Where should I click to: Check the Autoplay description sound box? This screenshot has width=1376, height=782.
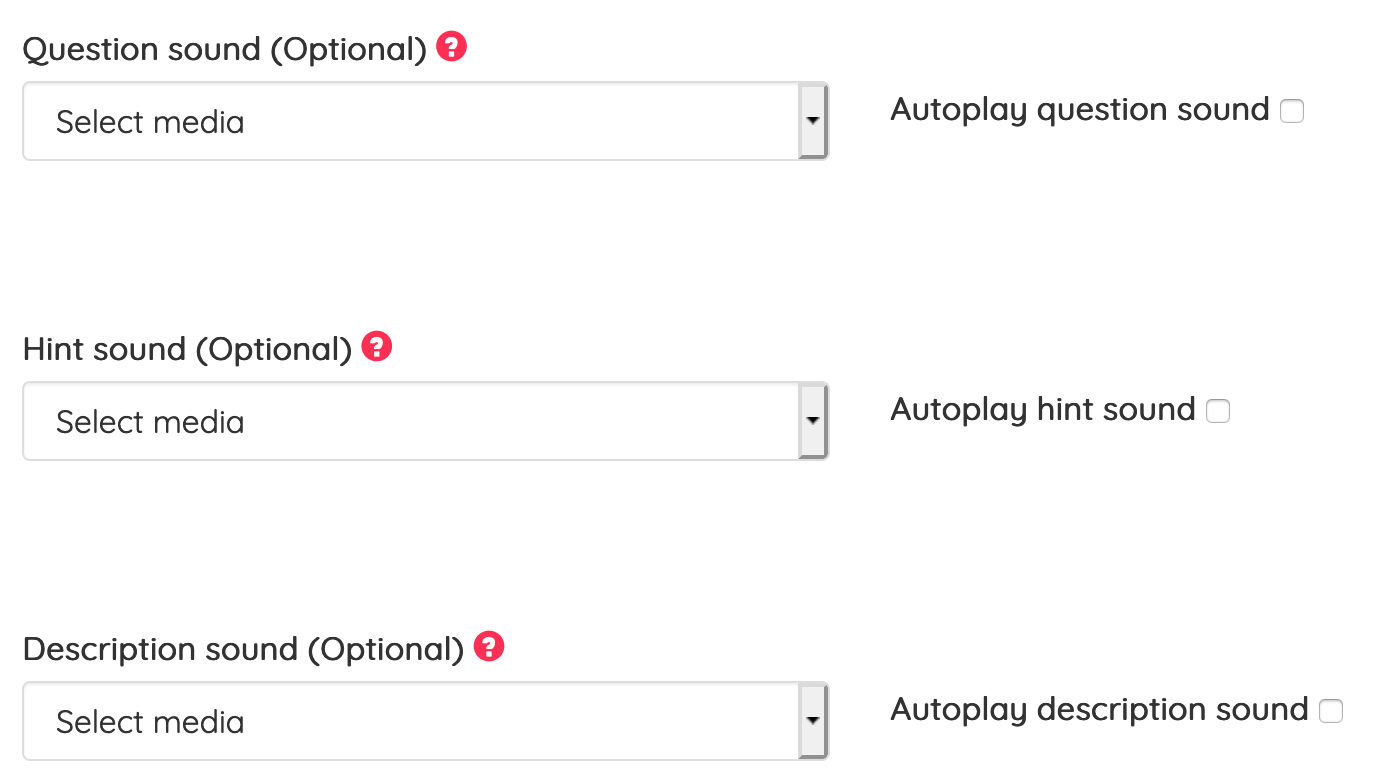click(1331, 711)
